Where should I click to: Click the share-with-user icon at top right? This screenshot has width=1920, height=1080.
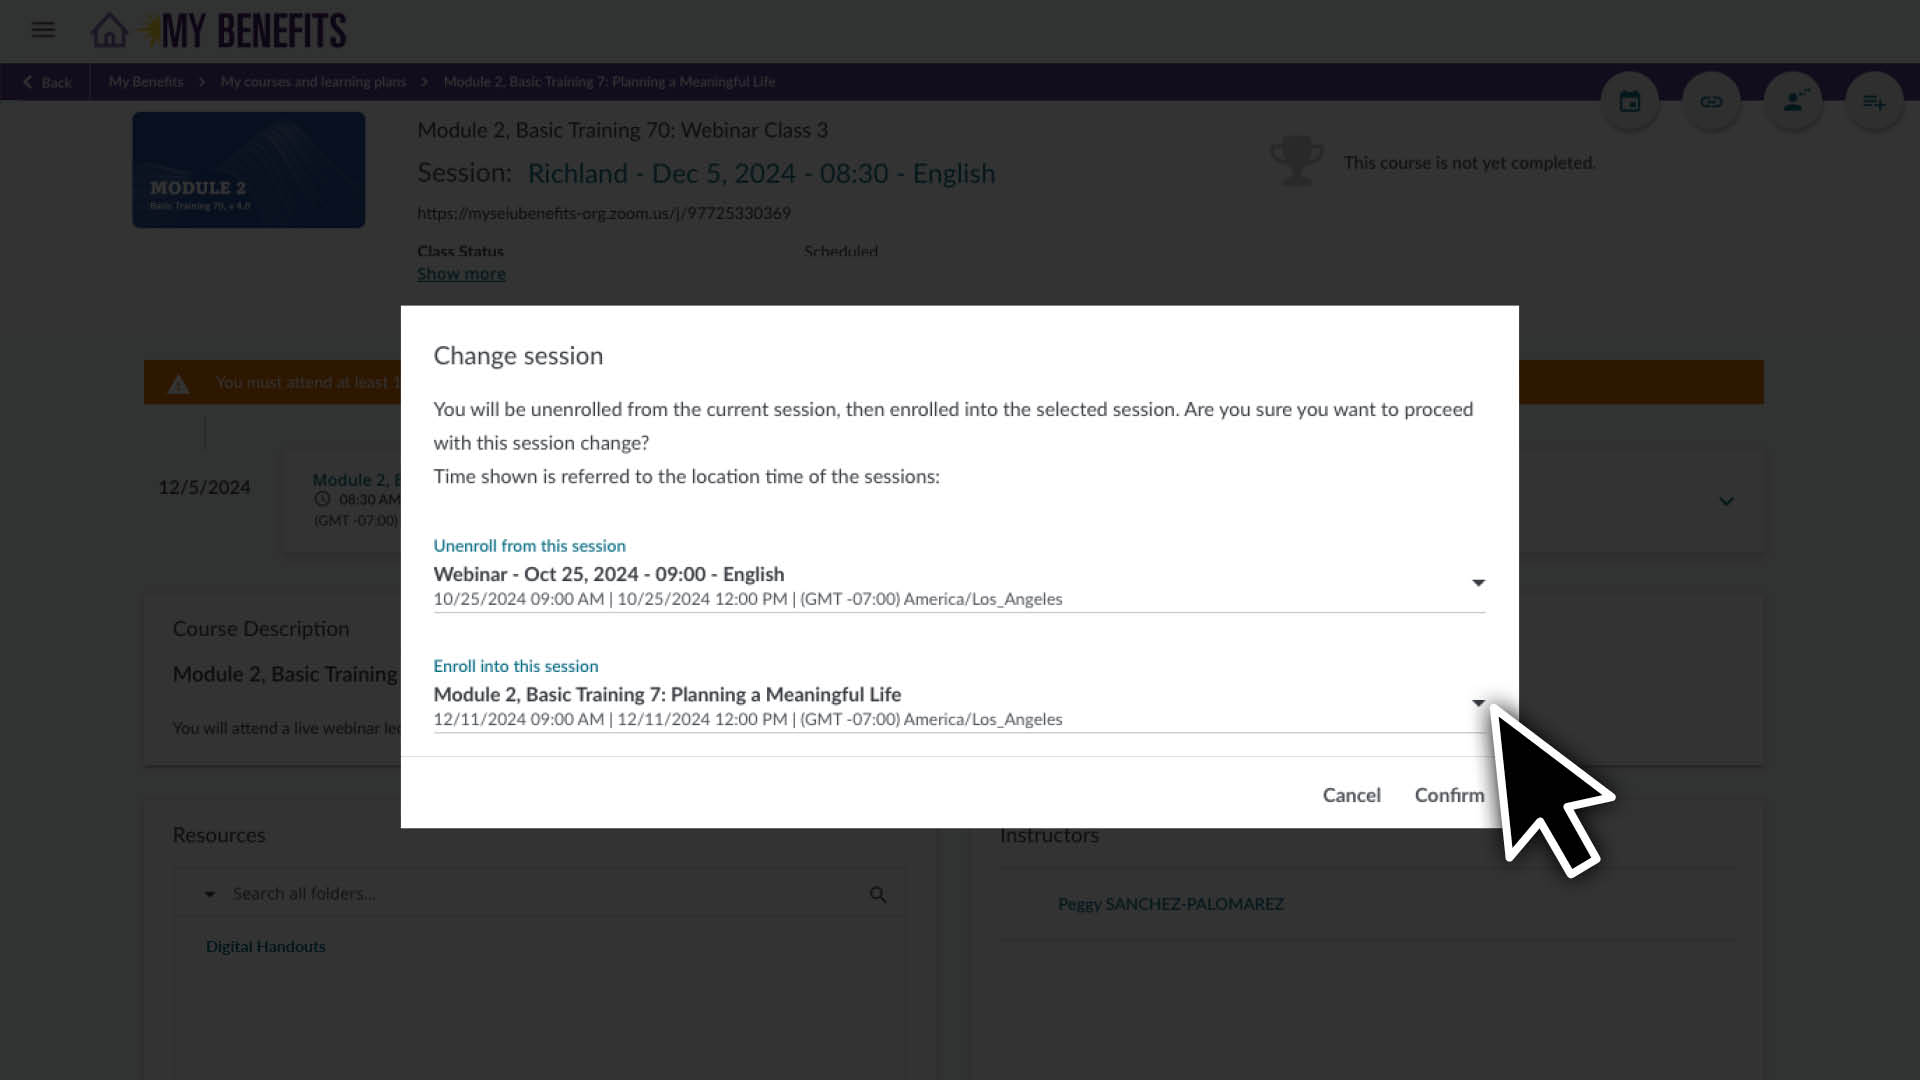coord(1794,100)
